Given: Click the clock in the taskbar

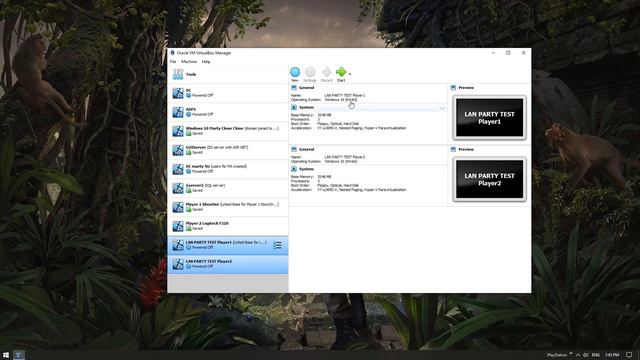Looking at the screenshot, I should point(612,355).
